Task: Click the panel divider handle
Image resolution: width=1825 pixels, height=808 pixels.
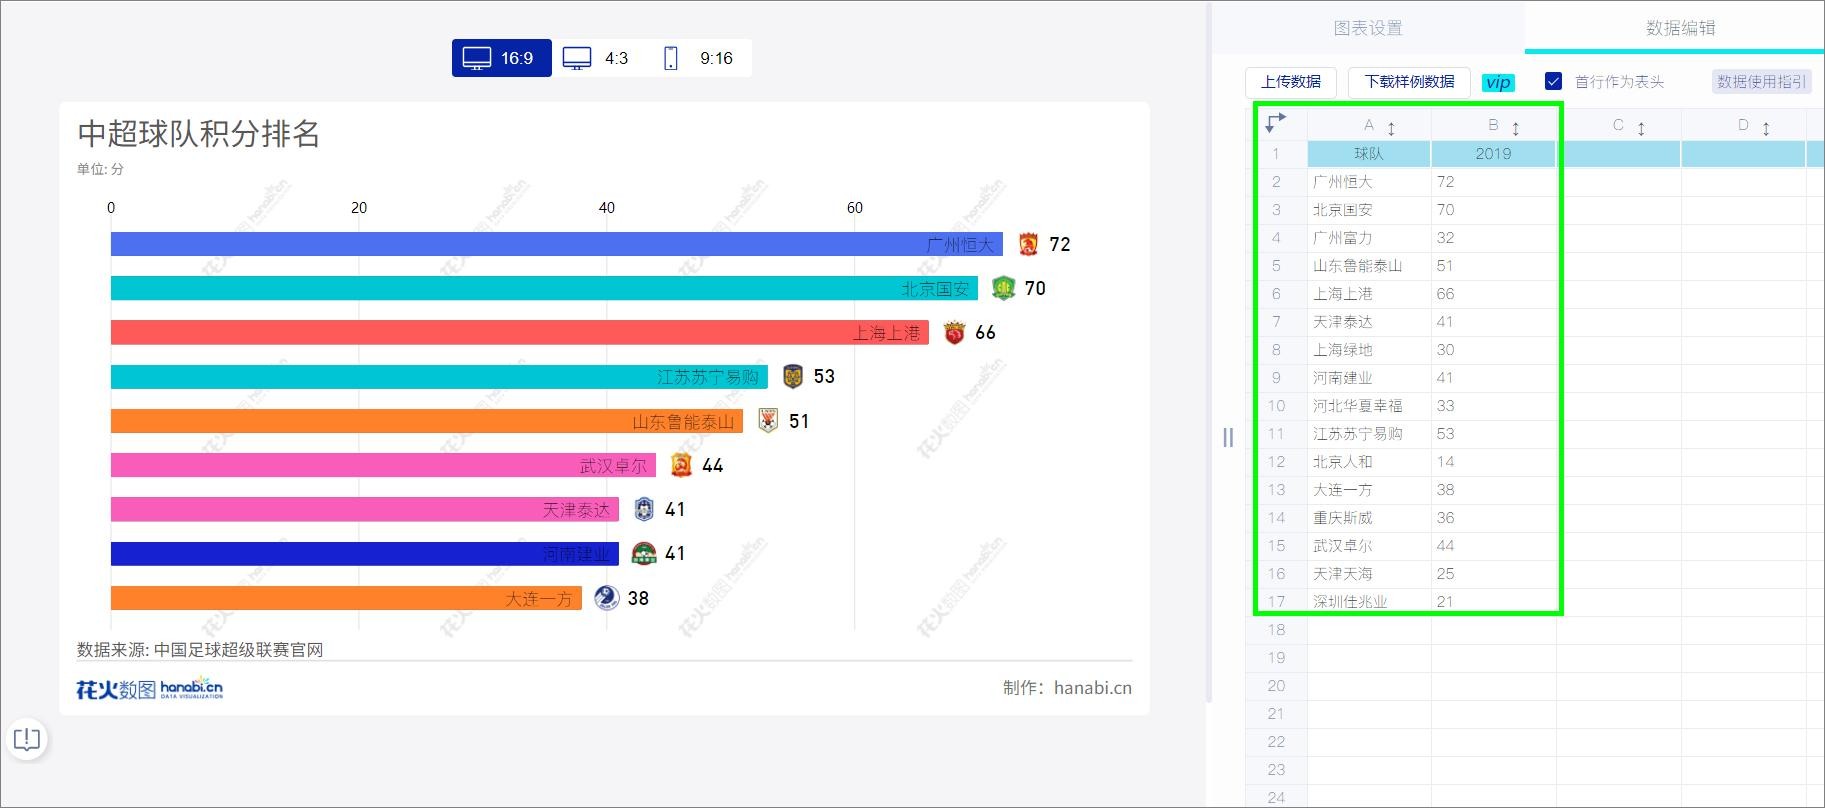Action: (x=1228, y=437)
